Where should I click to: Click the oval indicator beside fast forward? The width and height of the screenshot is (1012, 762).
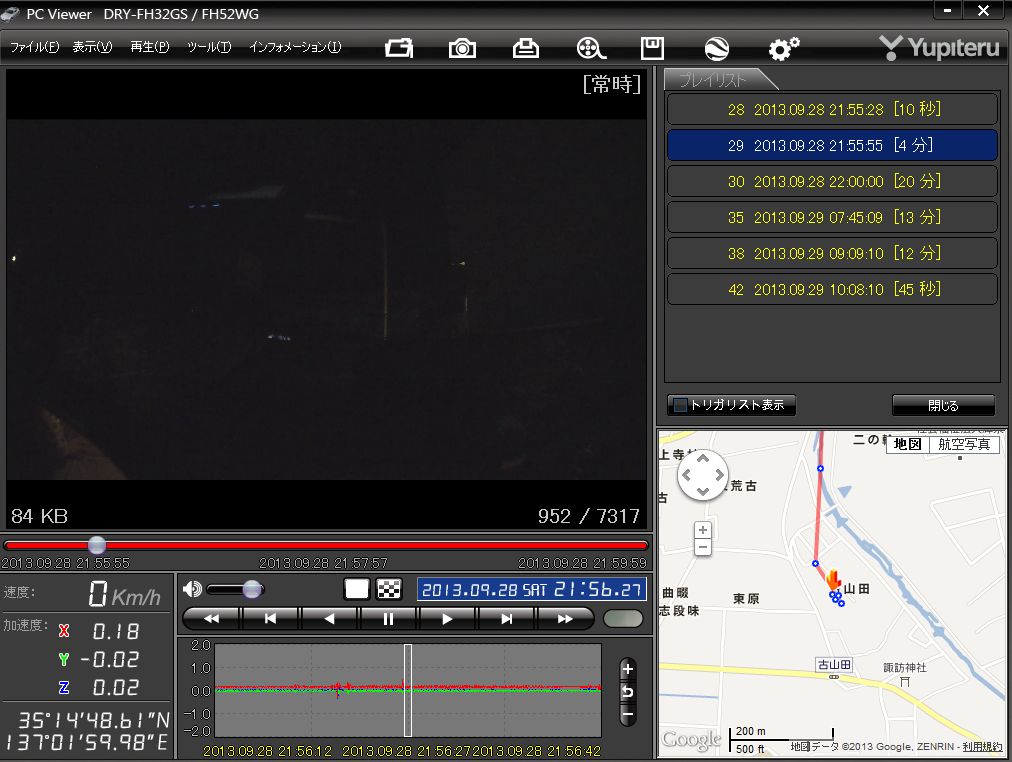point(623,619)
